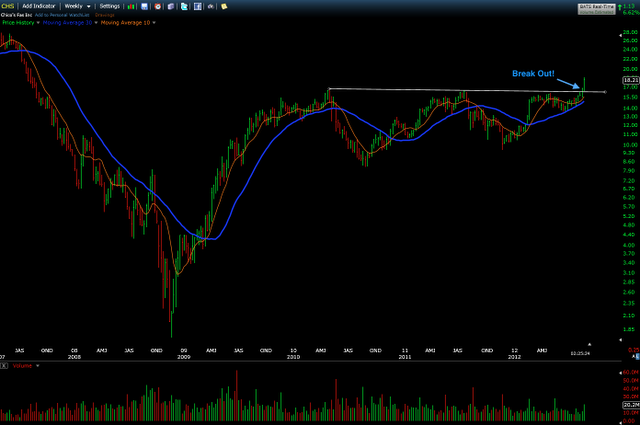Click the candlestick chart style icon
The width and height of the screenshot is (640, 425).
coord(131,7)
